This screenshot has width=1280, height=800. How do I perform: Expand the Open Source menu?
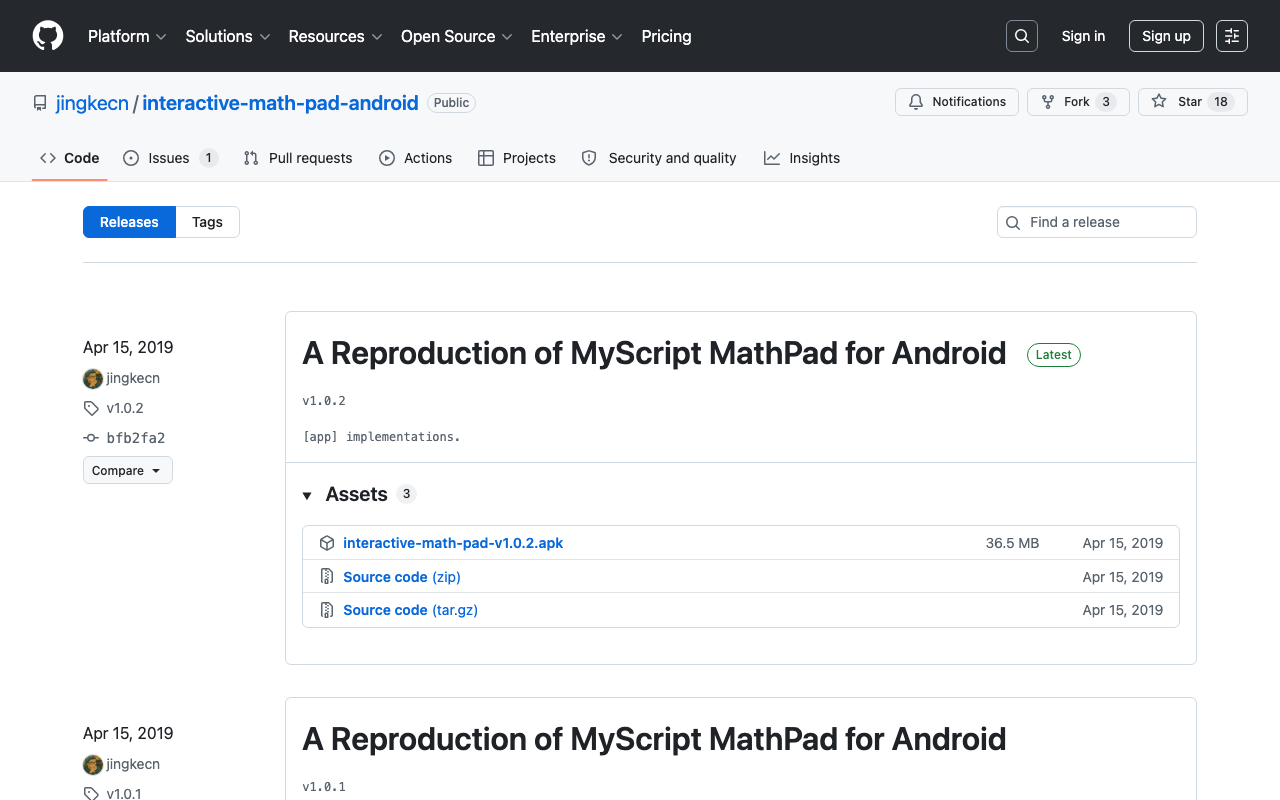[457, 36]
